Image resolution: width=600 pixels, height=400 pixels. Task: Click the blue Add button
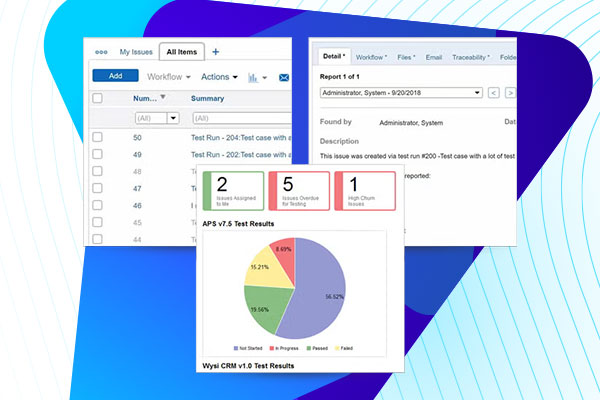click(x=115, y=76)
